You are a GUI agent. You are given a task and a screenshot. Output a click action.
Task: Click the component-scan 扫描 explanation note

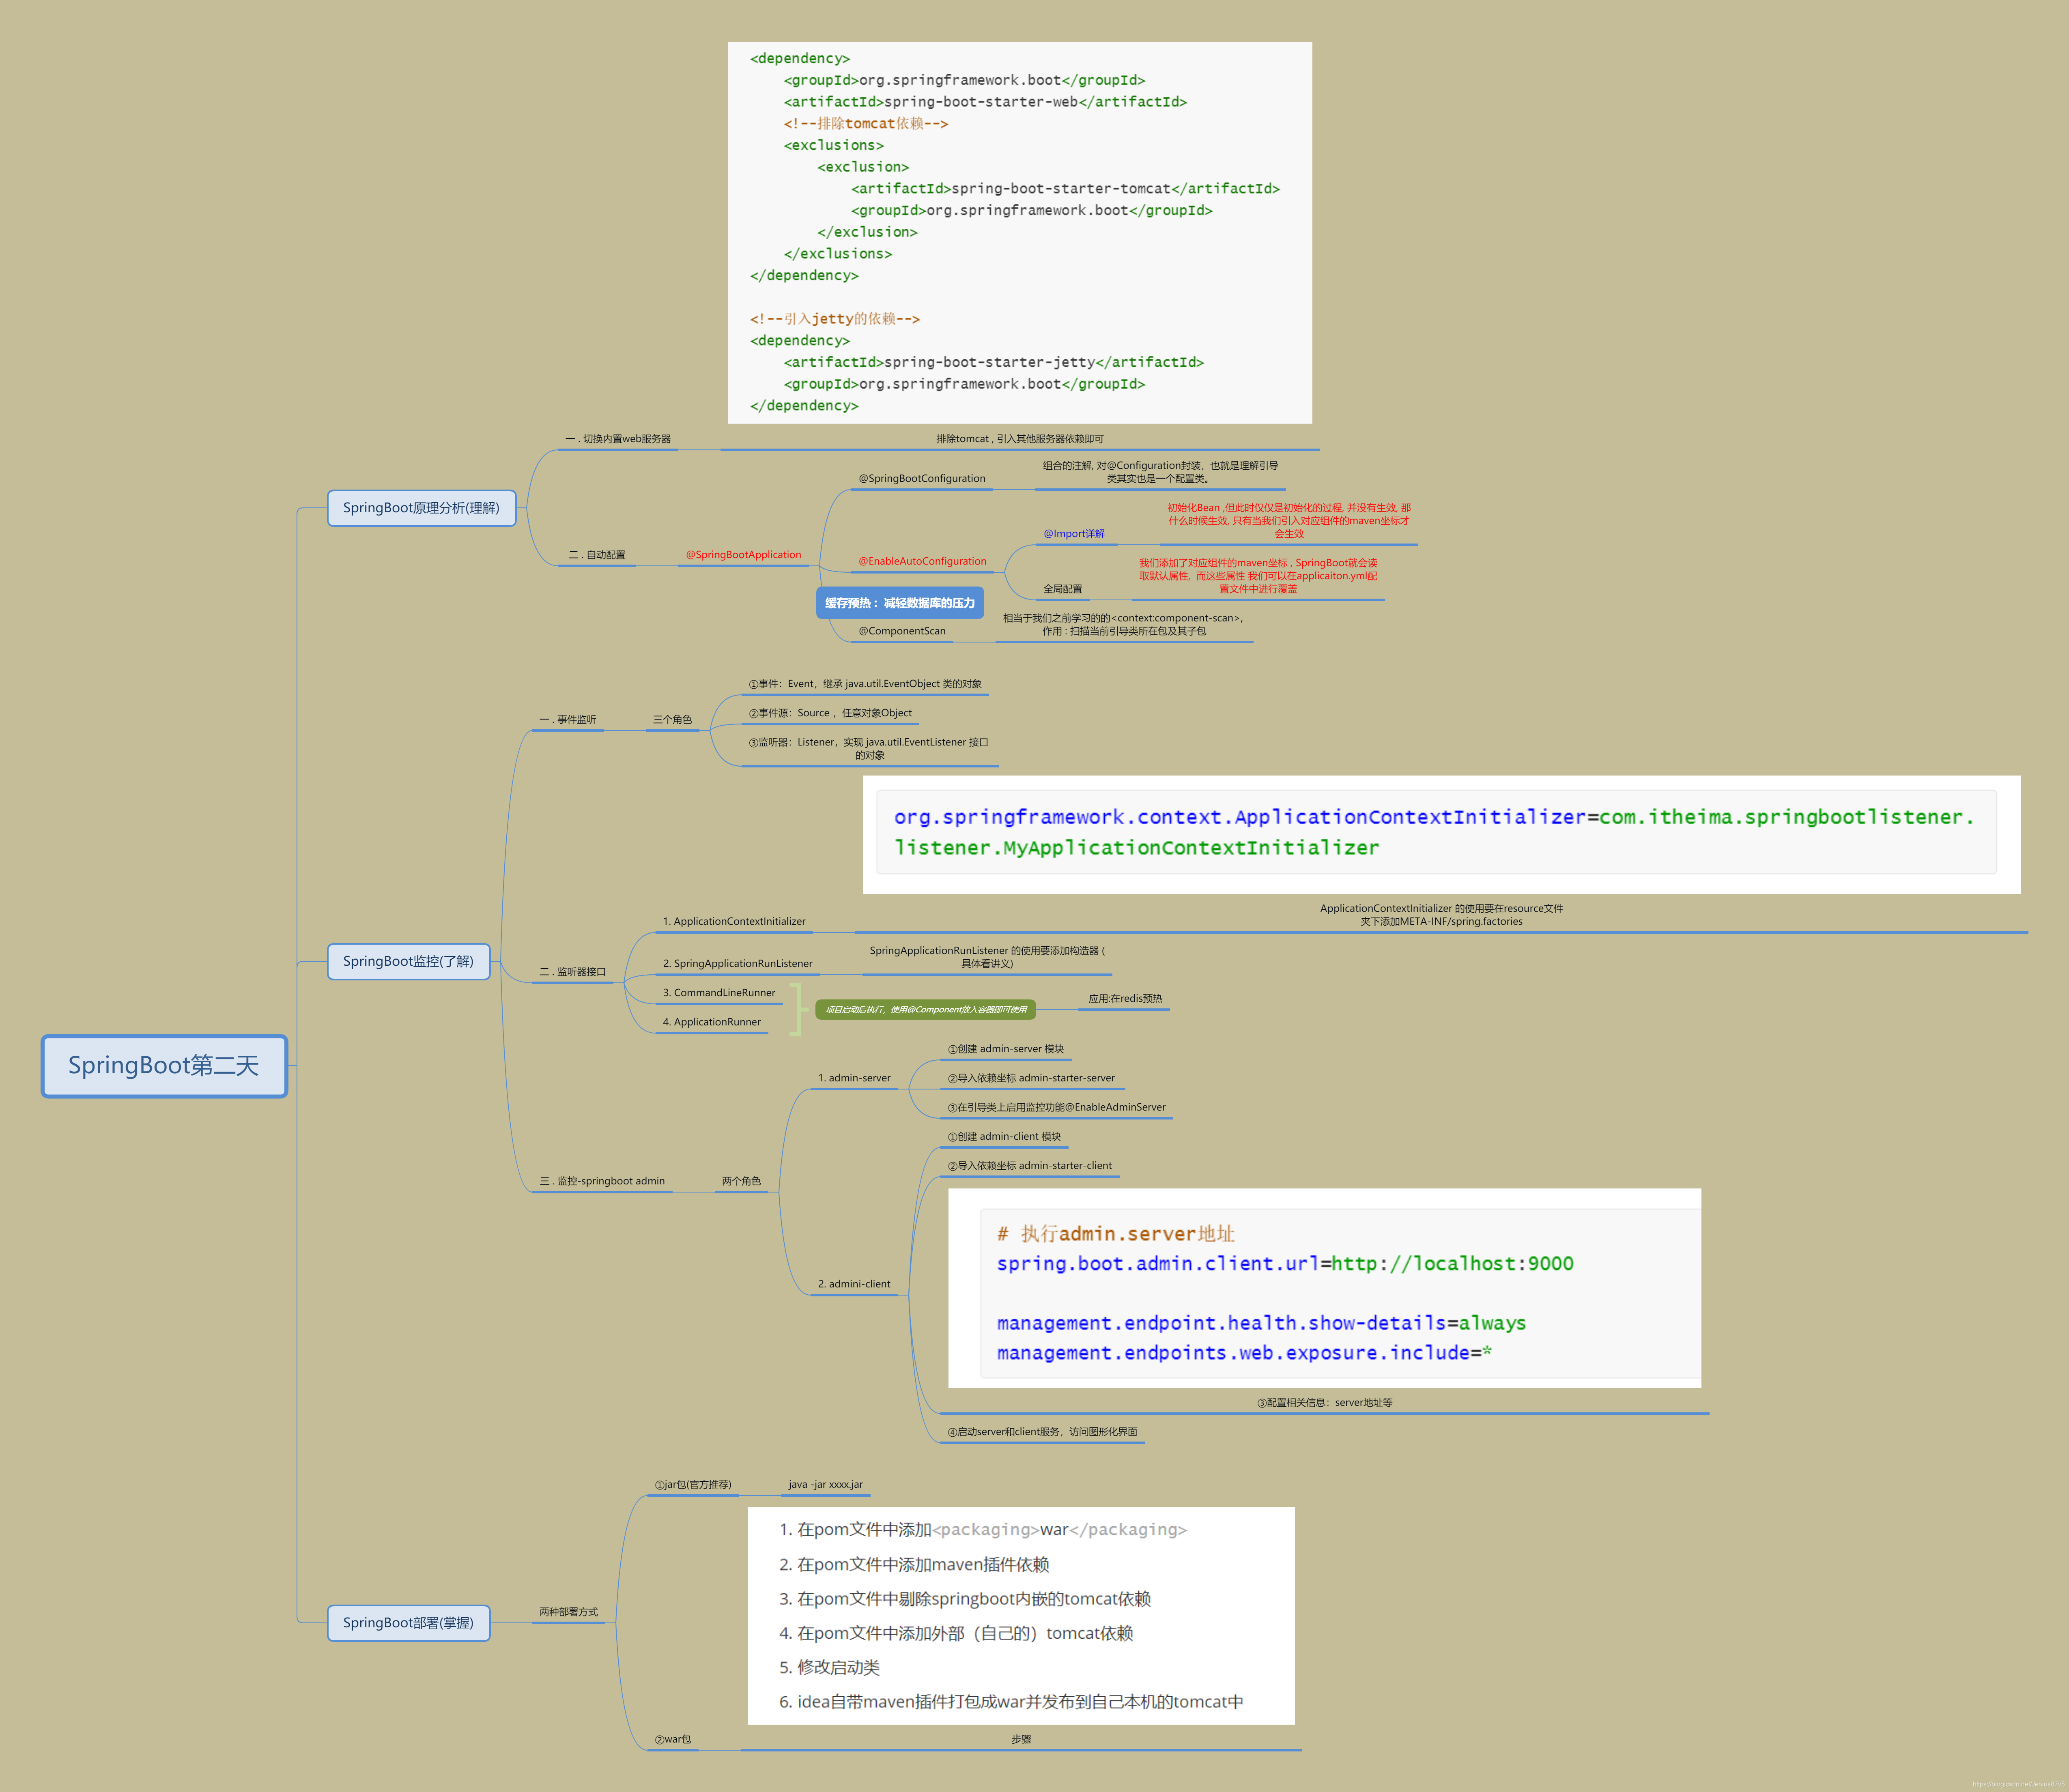pos(1124,625)
